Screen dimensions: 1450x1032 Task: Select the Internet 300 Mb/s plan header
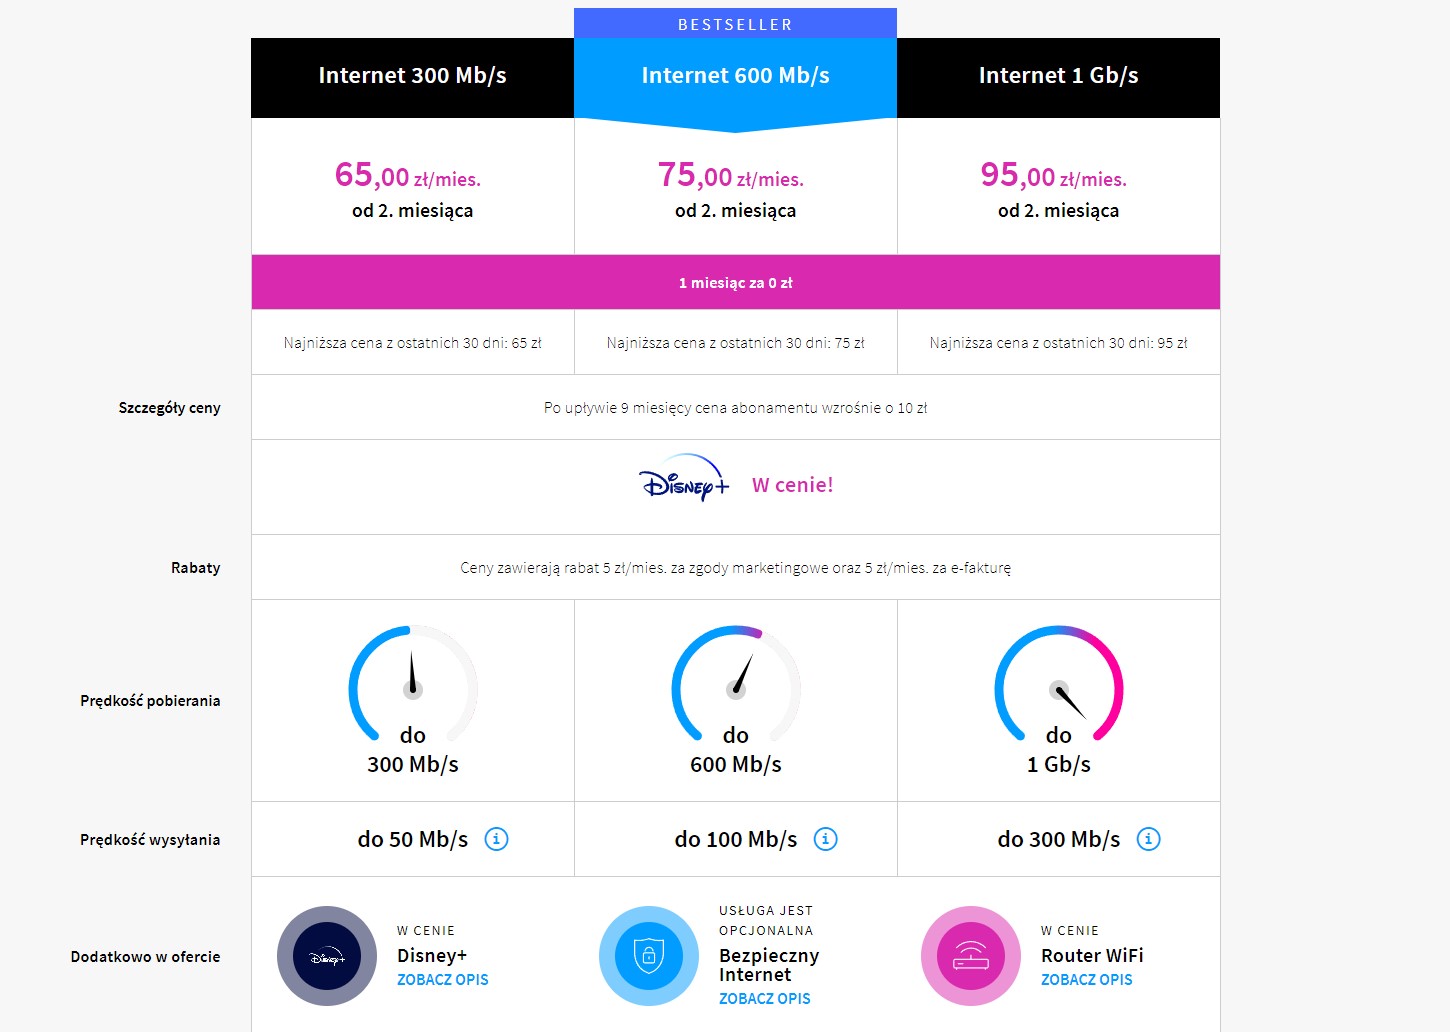(x=413, y=77)
